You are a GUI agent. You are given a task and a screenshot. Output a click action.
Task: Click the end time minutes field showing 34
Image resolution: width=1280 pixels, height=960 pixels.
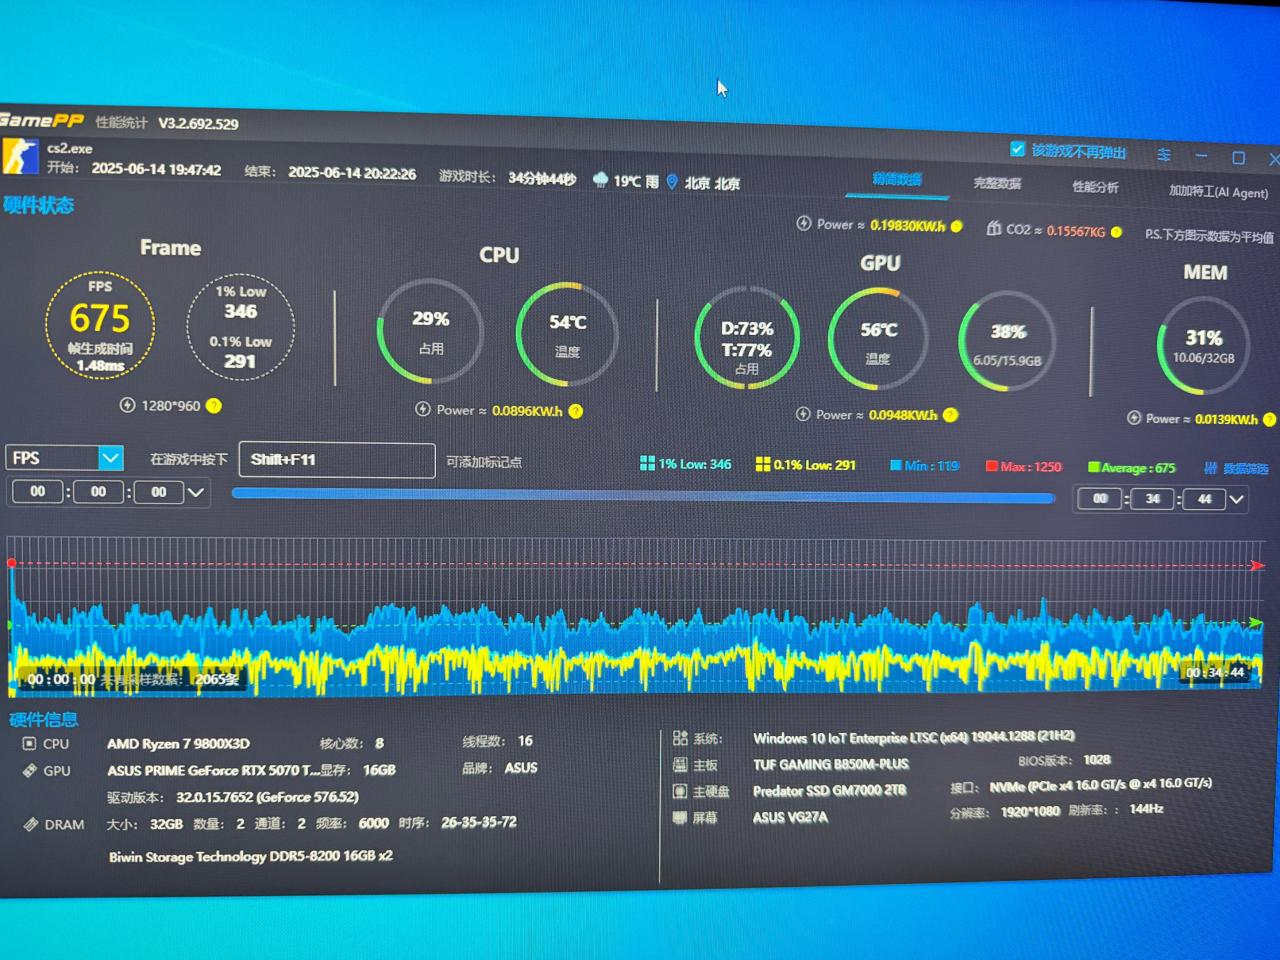coord(1153,498)
